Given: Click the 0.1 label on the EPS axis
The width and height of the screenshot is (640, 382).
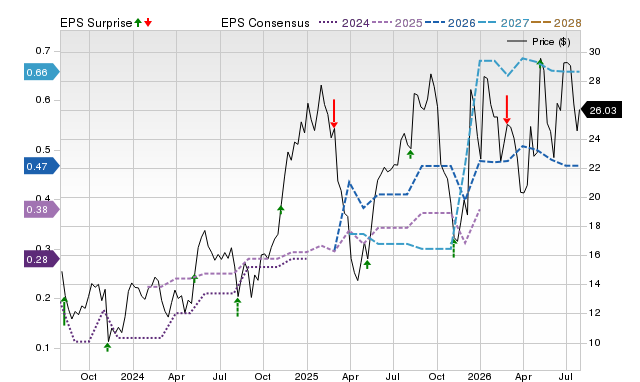Looking at the screenshot, I should coord(43,348).
